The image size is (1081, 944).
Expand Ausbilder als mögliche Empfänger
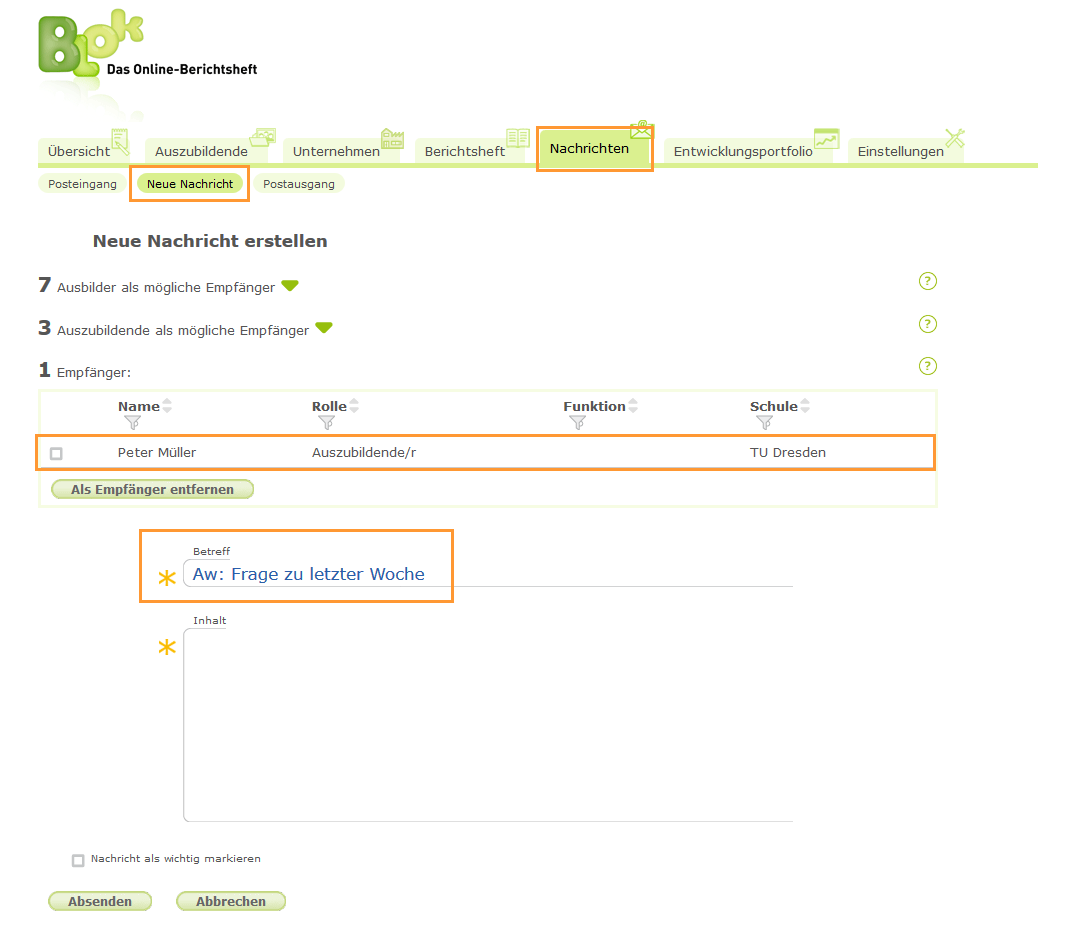[290, 286]
